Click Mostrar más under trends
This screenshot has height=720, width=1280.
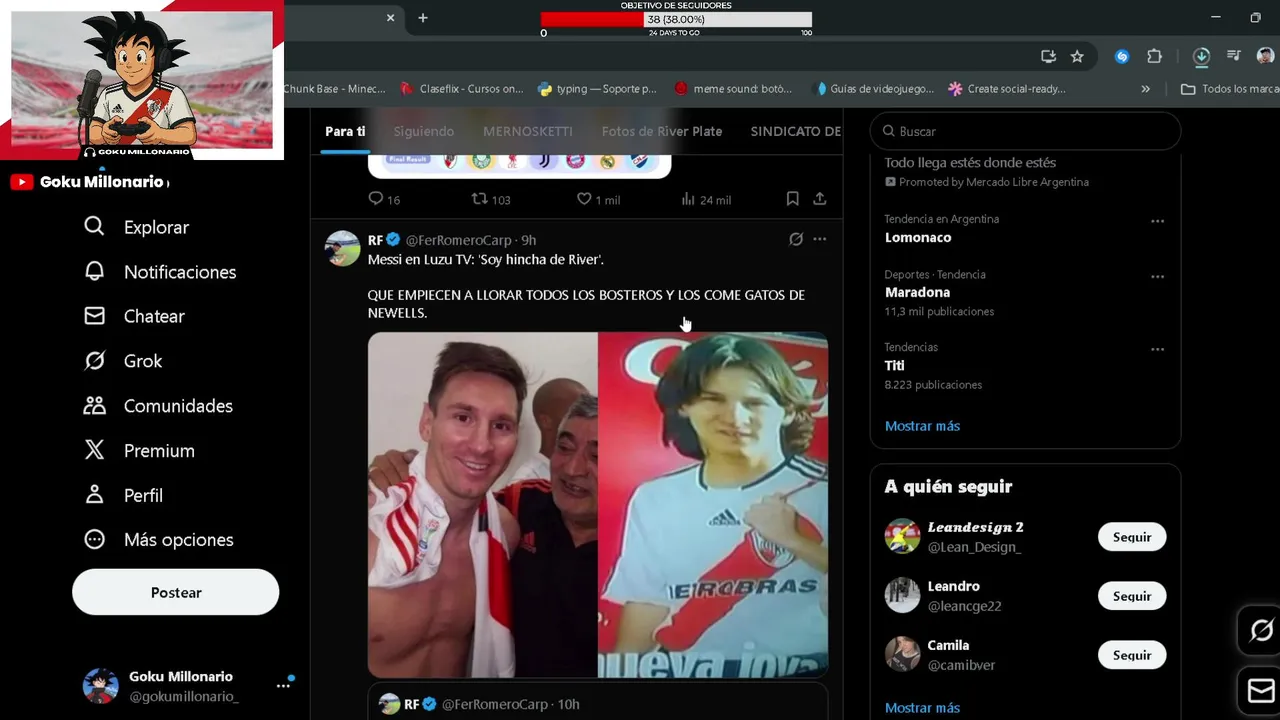click(x=922, y=426)
